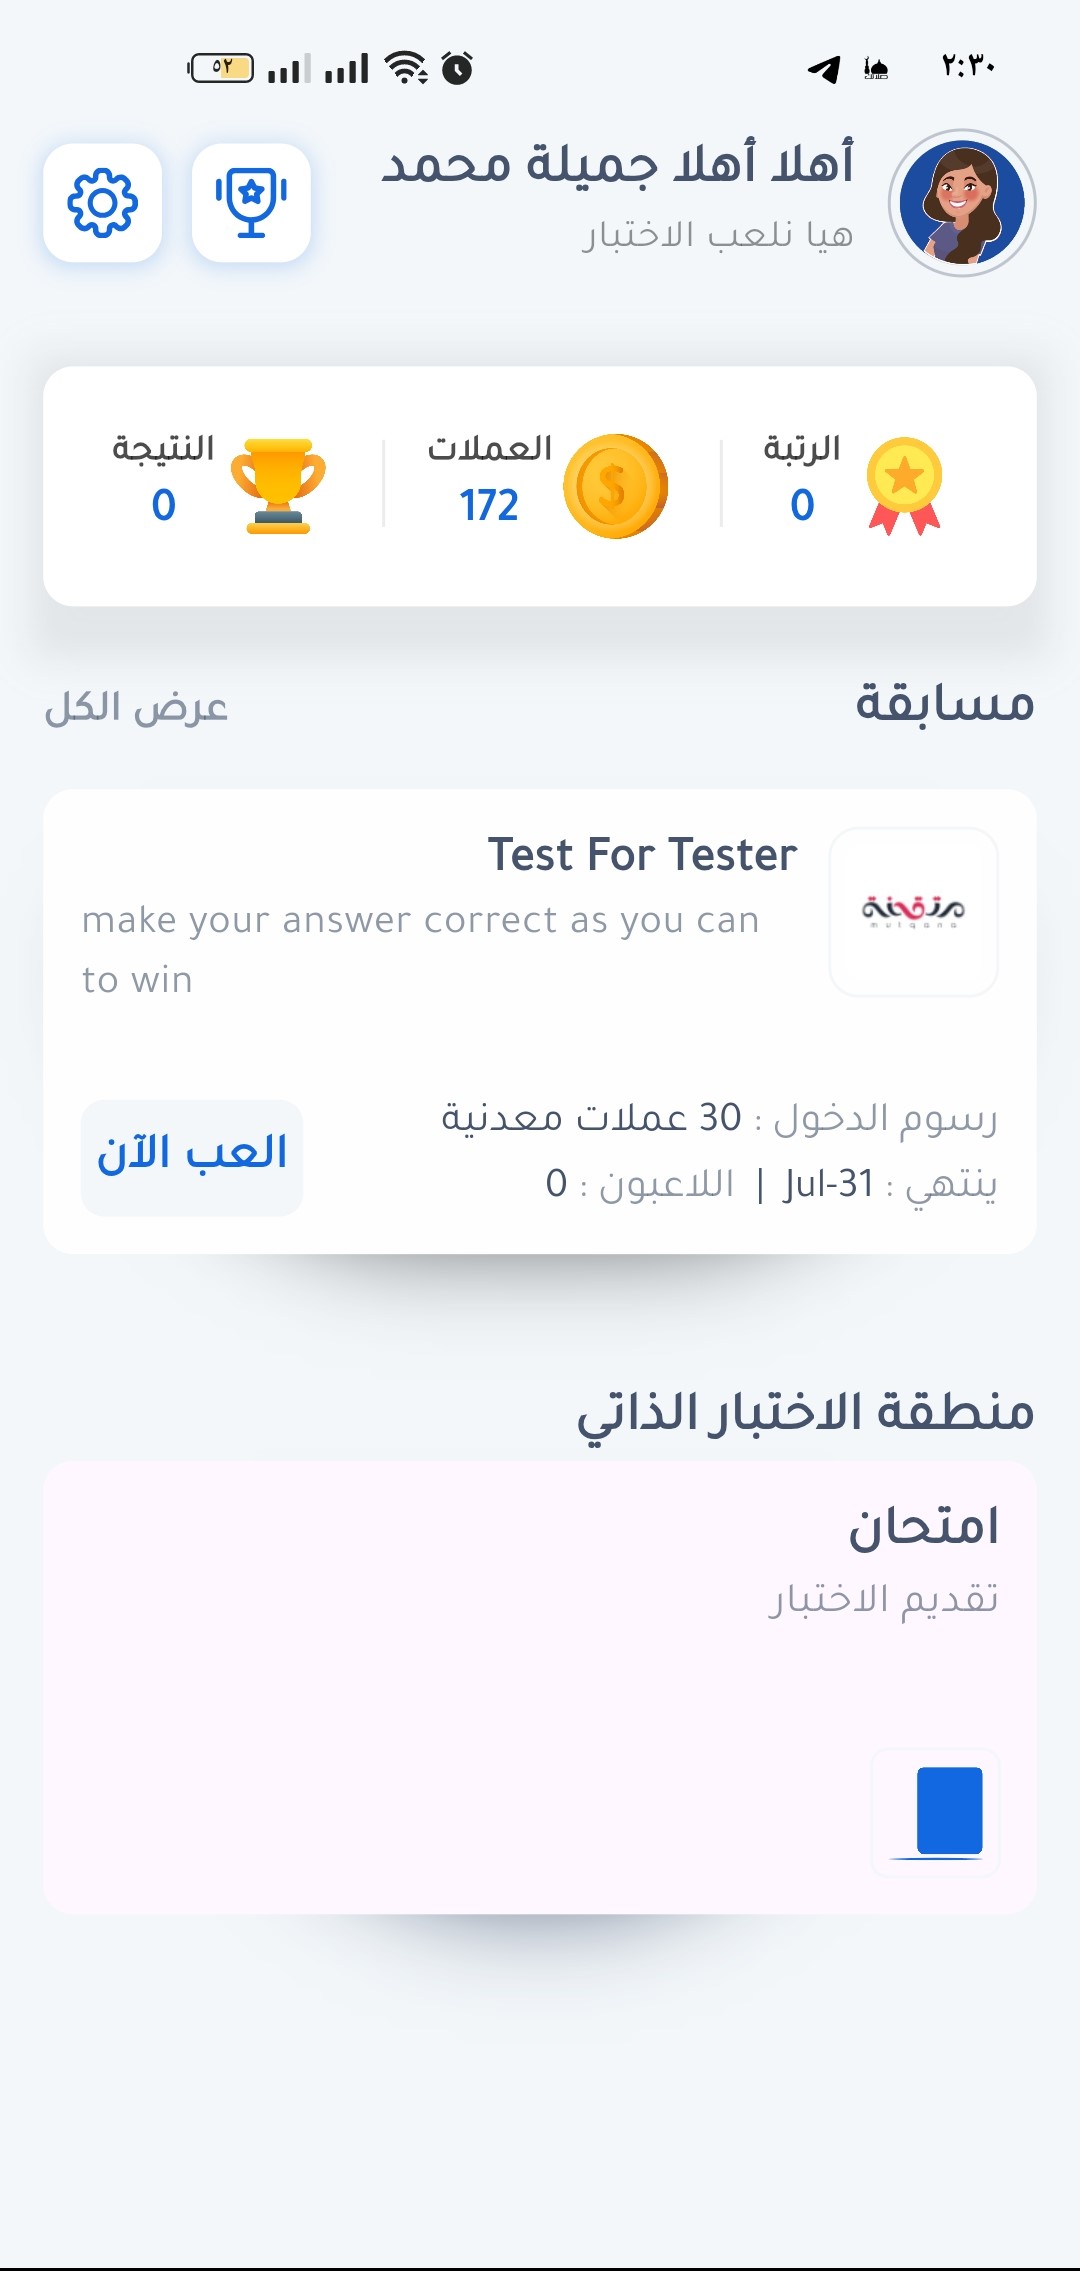Tap the العب الآن play now button
The width and height of the screenshot is (1080, 2271).
[192, 1157]
